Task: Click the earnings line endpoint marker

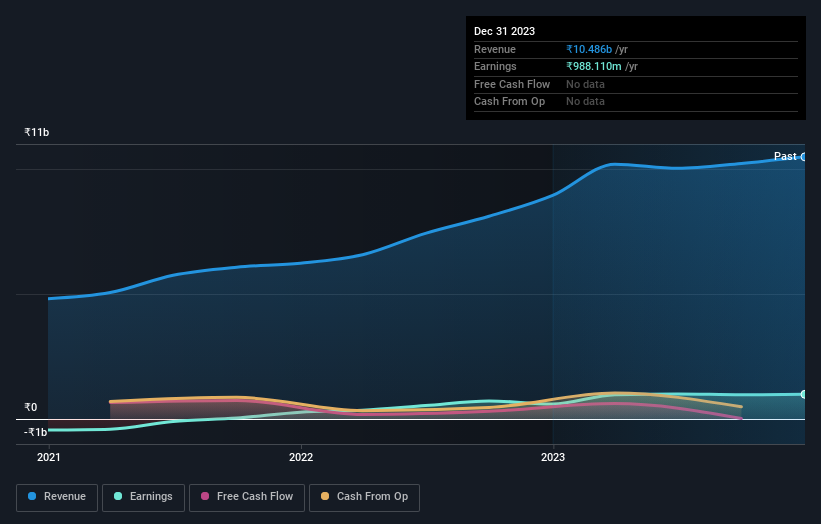Action: [804, 394]
